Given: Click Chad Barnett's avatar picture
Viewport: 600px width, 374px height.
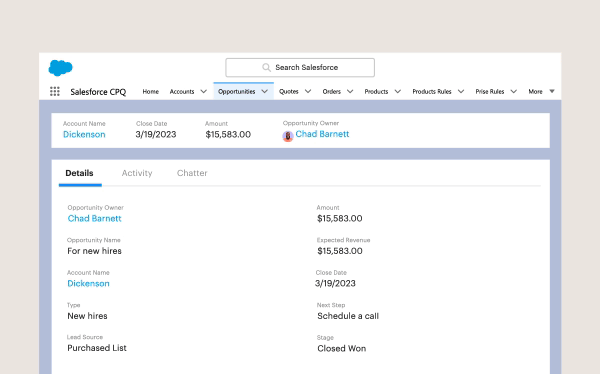Looking at the screenshot, I should pyautogui.click(x=288, y=136).
